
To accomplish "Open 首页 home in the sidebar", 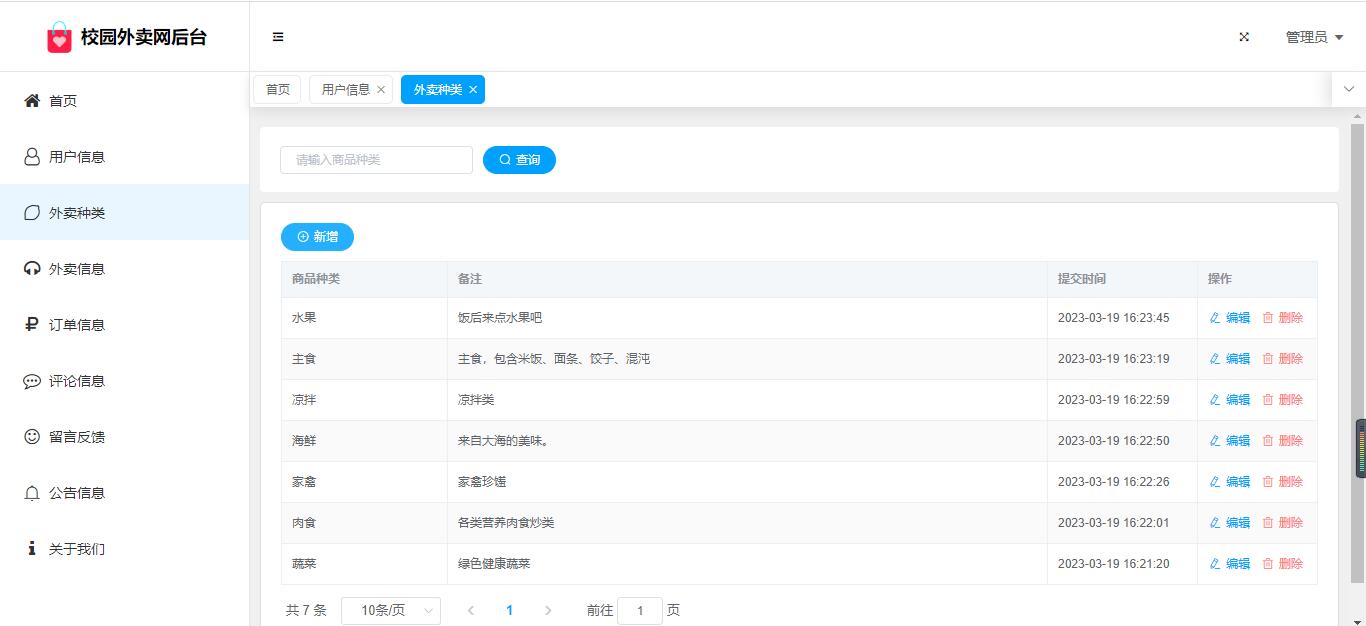I will [63, 101].
